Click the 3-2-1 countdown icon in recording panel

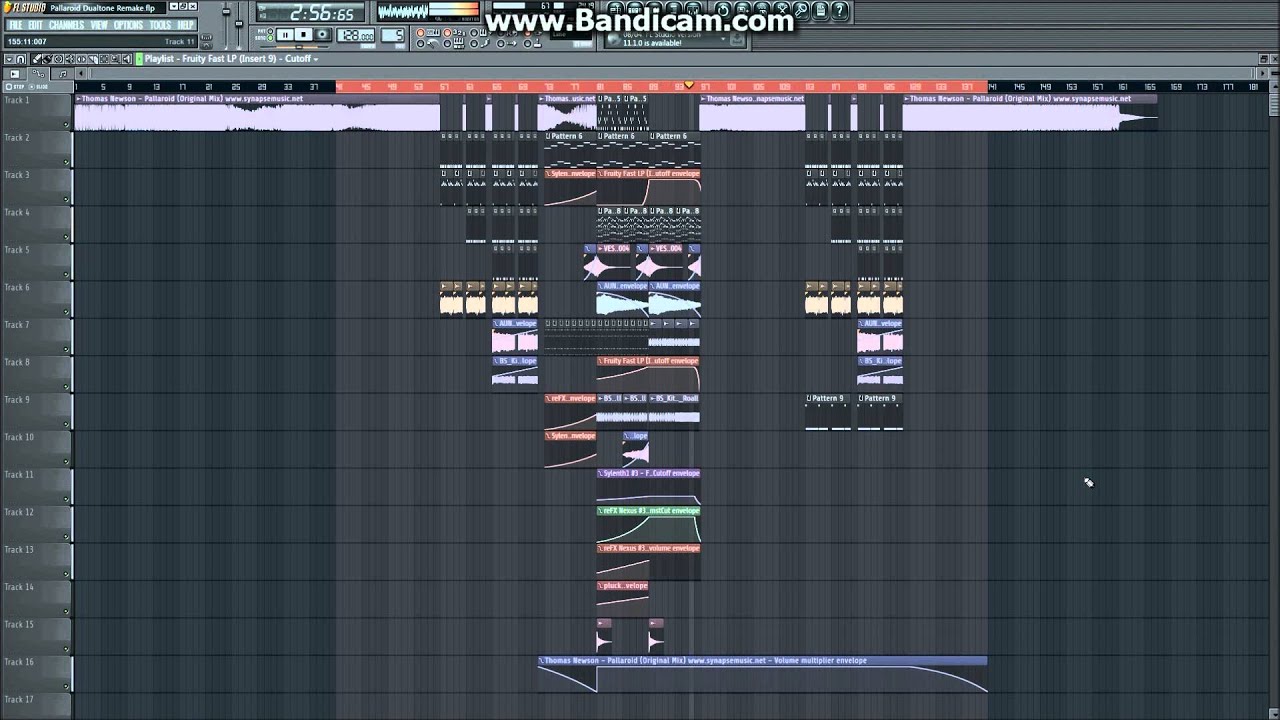[459, 32]
